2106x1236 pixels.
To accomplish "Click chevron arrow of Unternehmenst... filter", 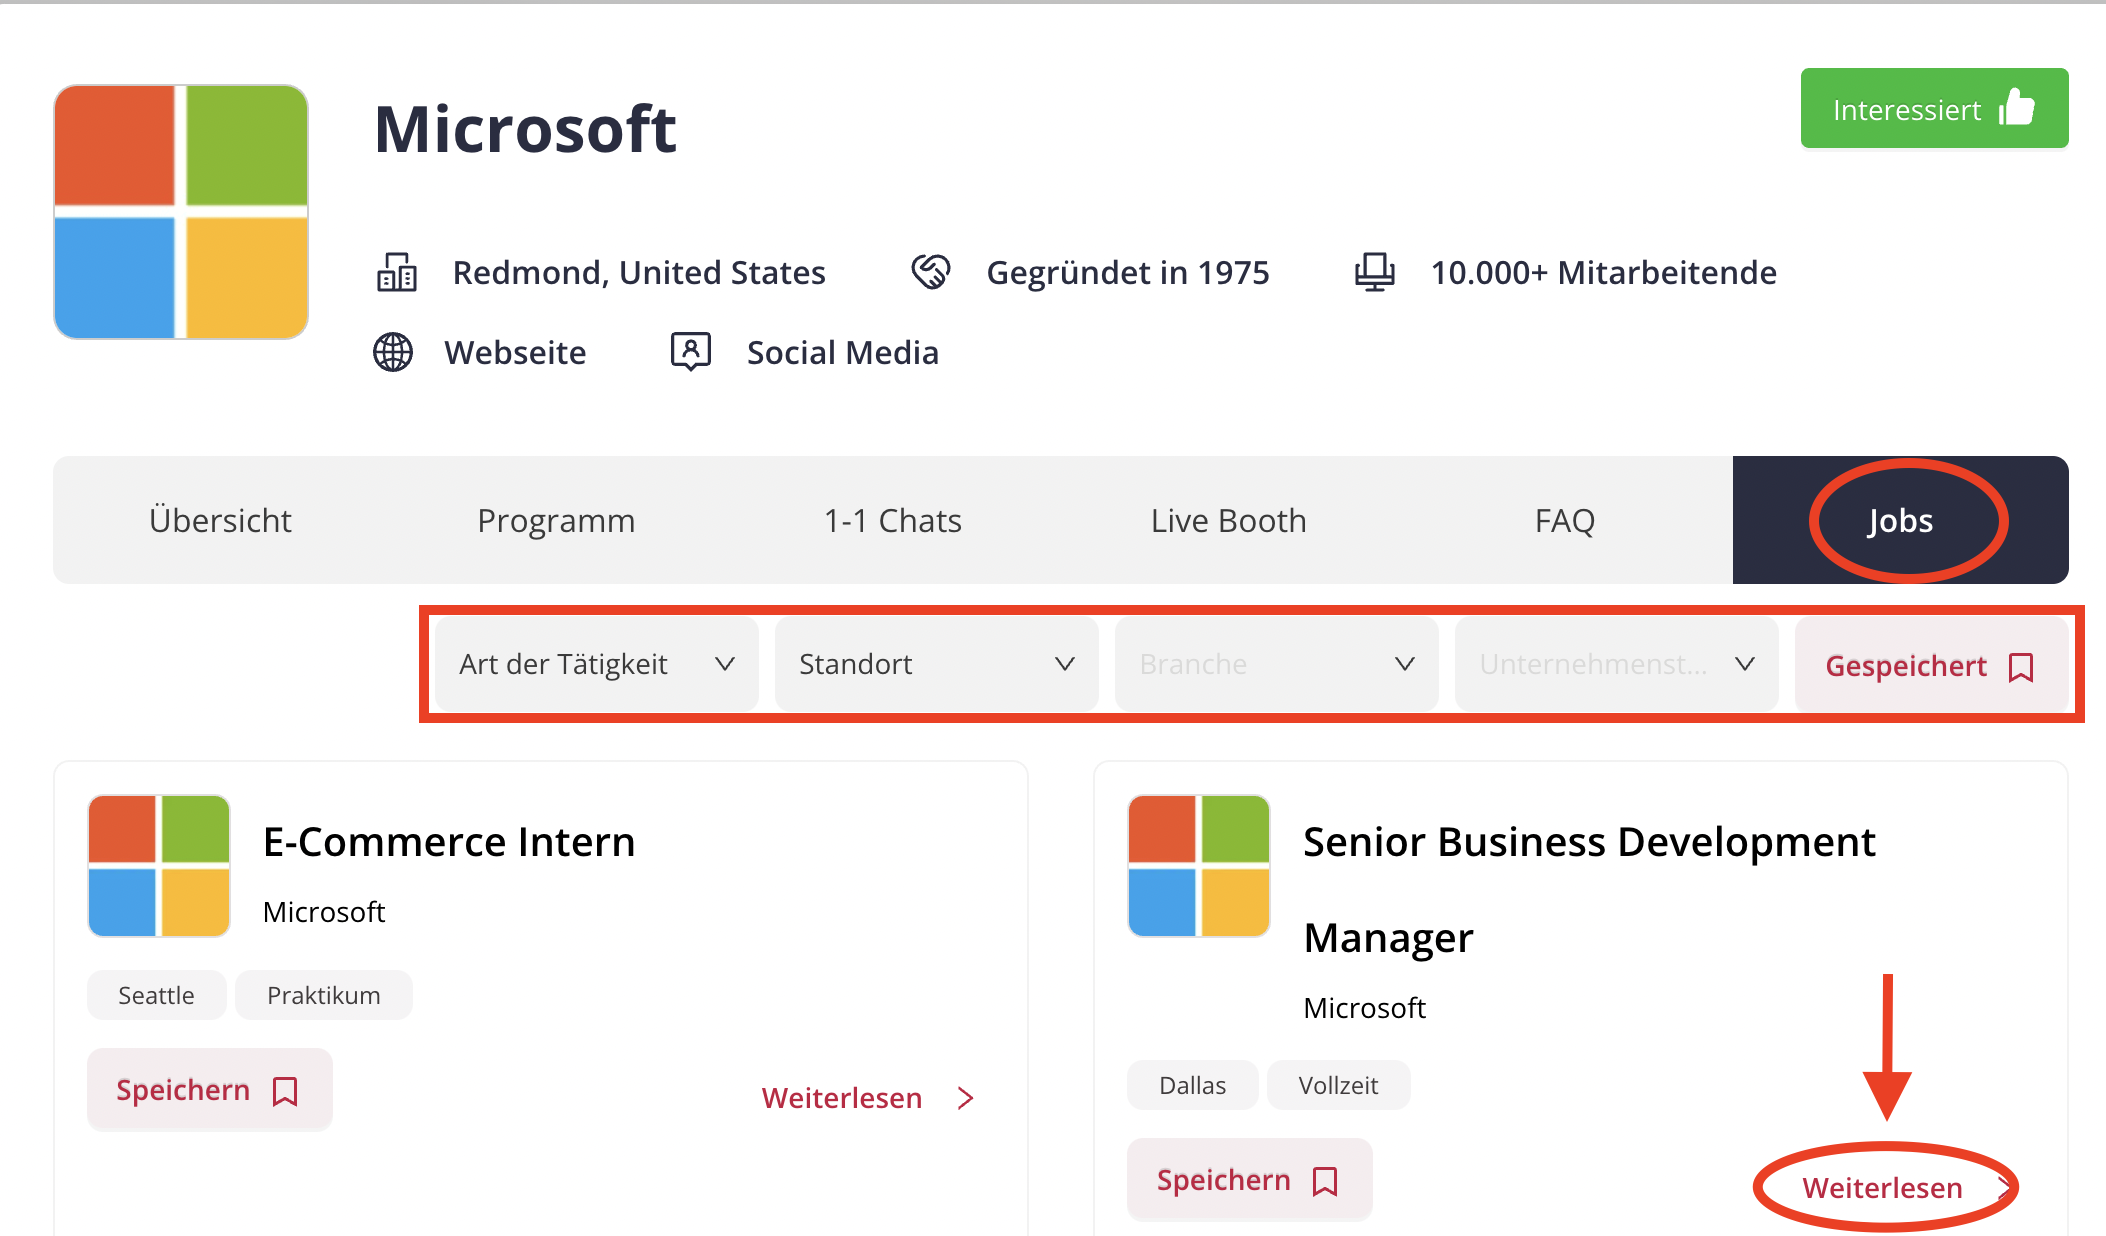I will (1745, 664).
